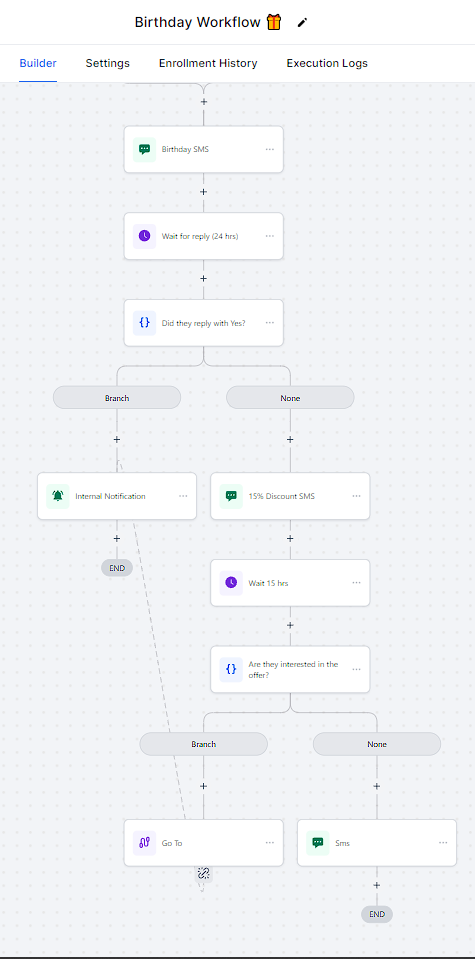Screen dimensions: 475x959
Task: Switch to the Builder tab
Action: (38, 64)
